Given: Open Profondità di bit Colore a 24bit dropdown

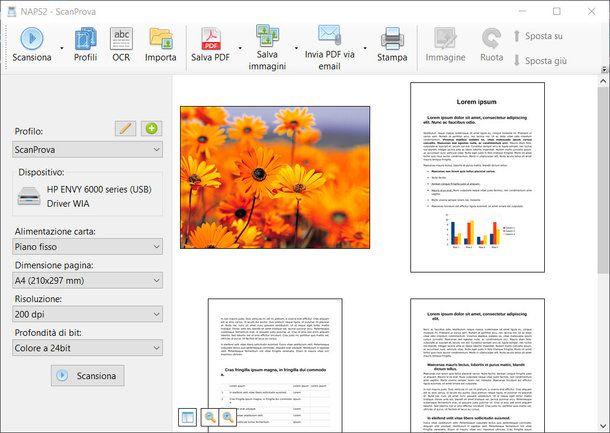Looking at the screenshot, I should coord(88,348).
